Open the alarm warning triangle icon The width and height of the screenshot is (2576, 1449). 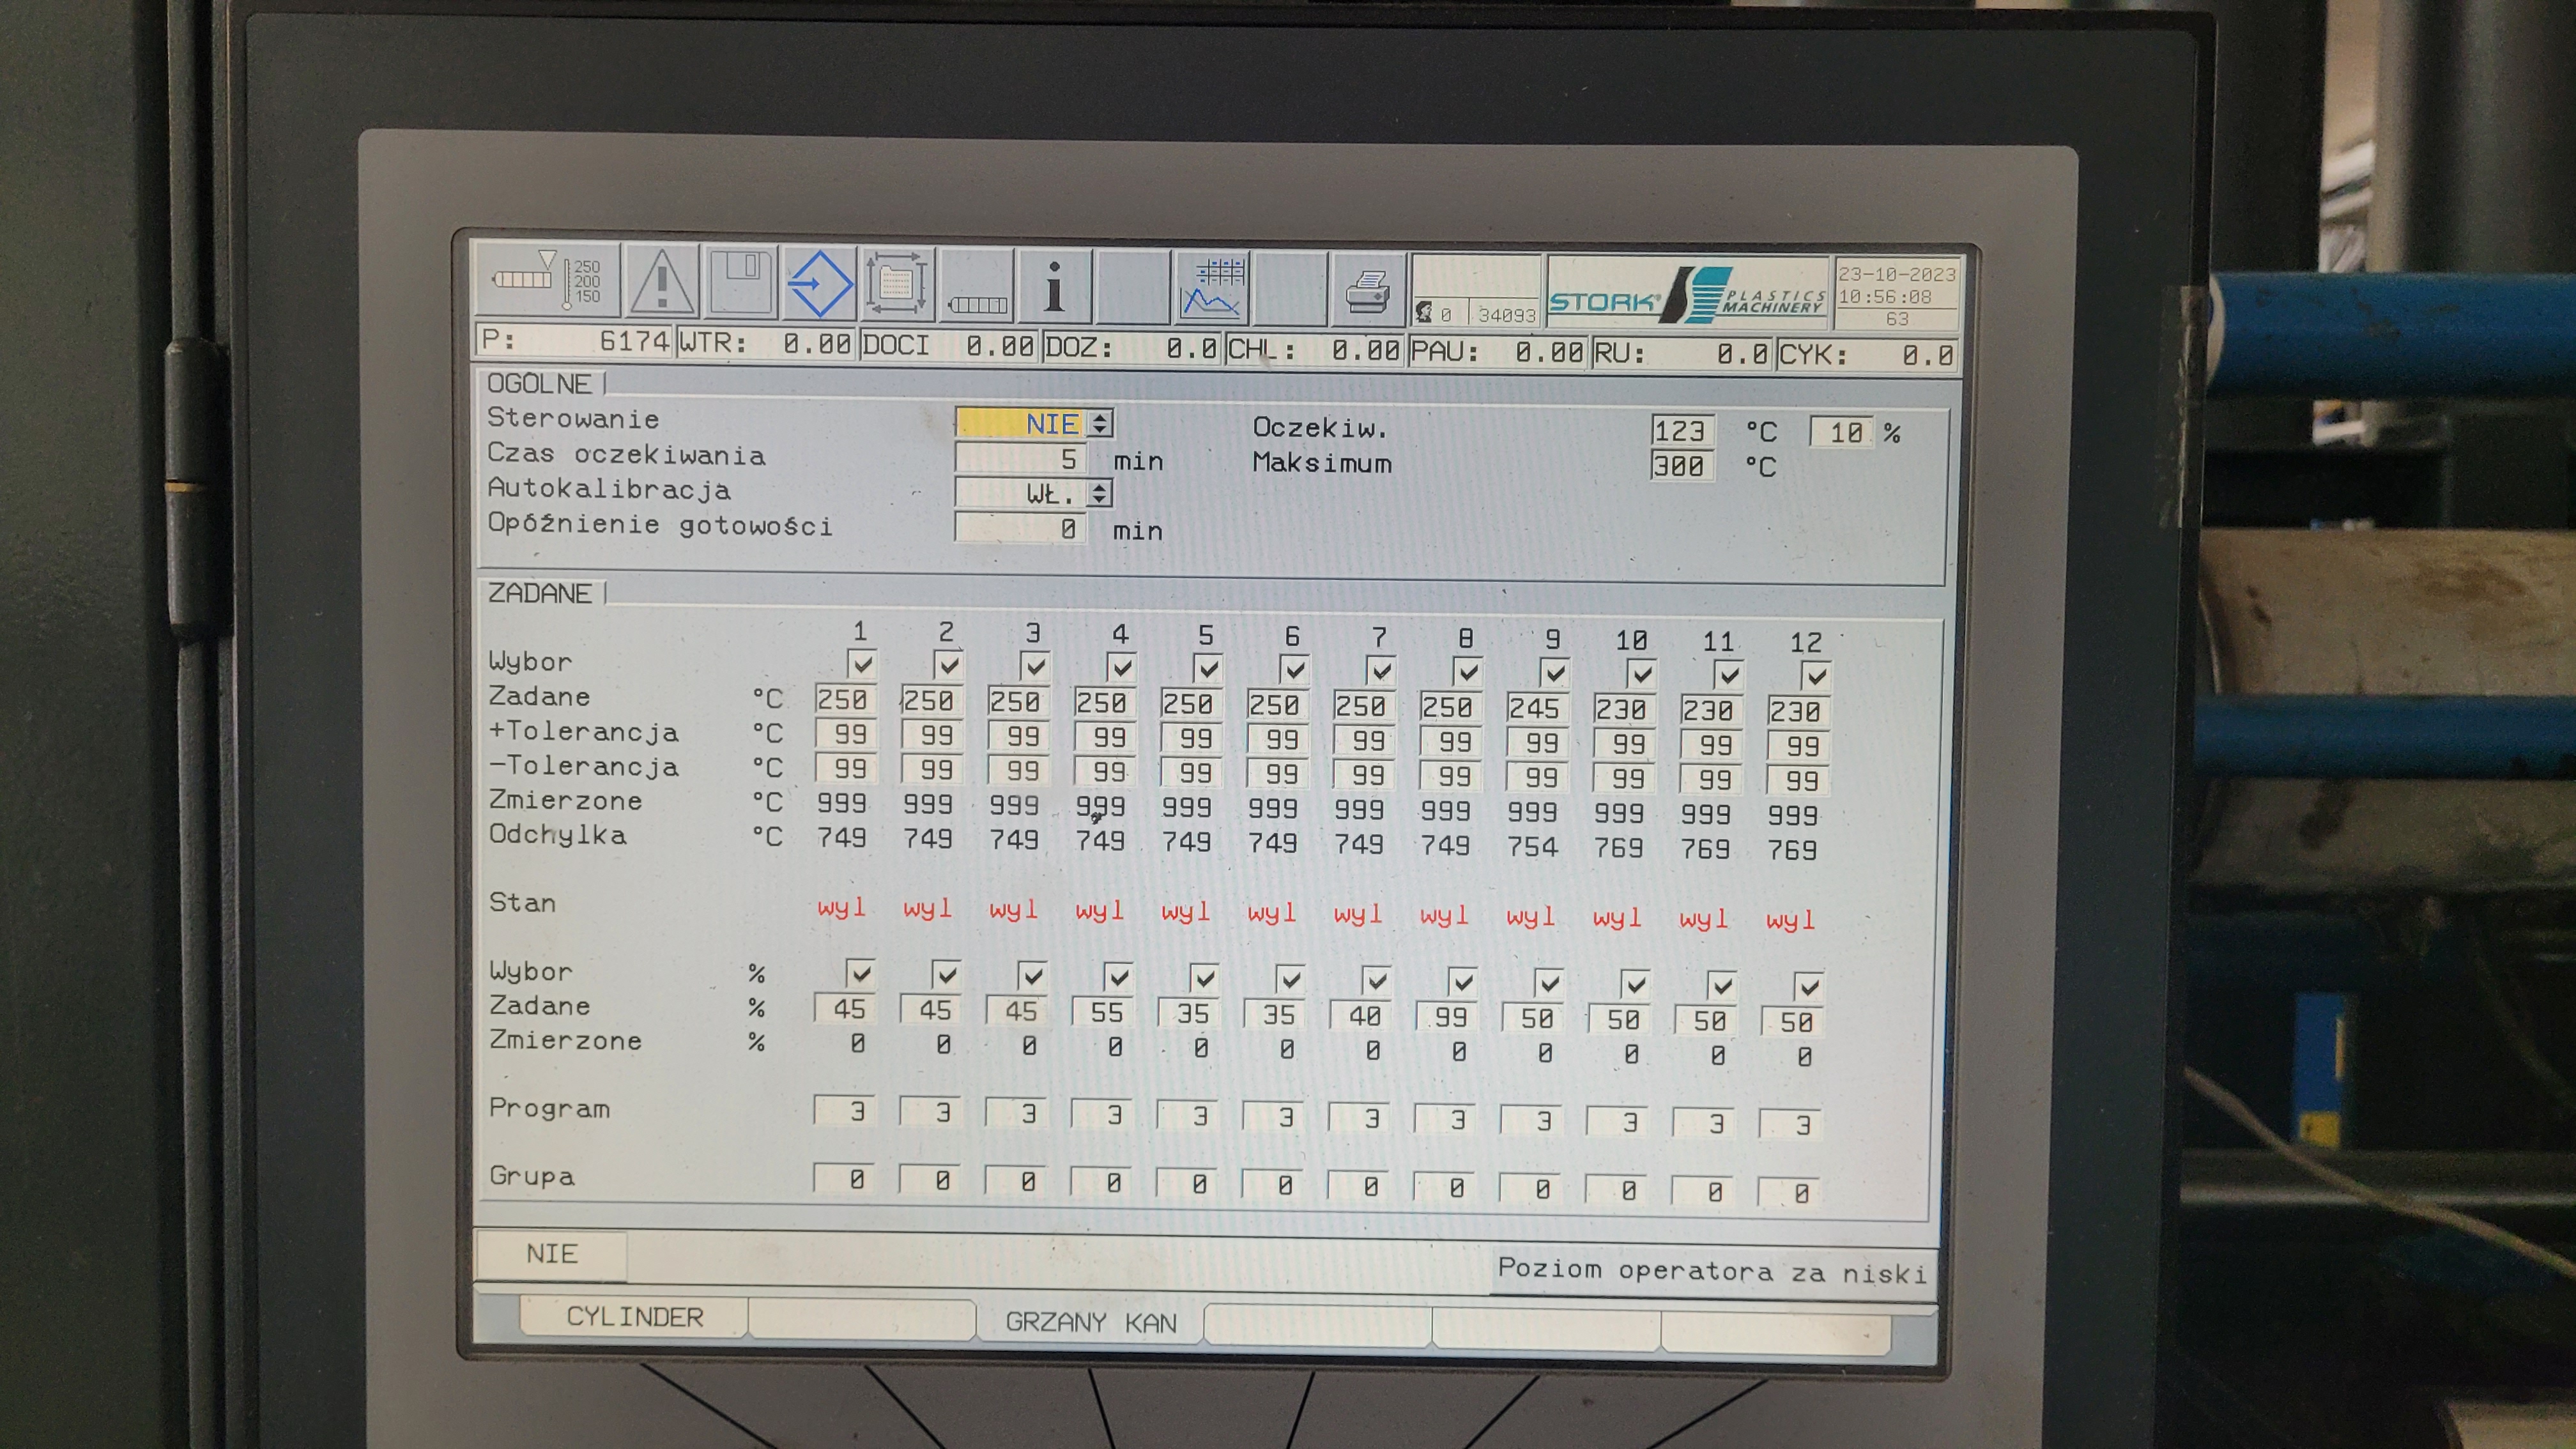tap(661, 283)
